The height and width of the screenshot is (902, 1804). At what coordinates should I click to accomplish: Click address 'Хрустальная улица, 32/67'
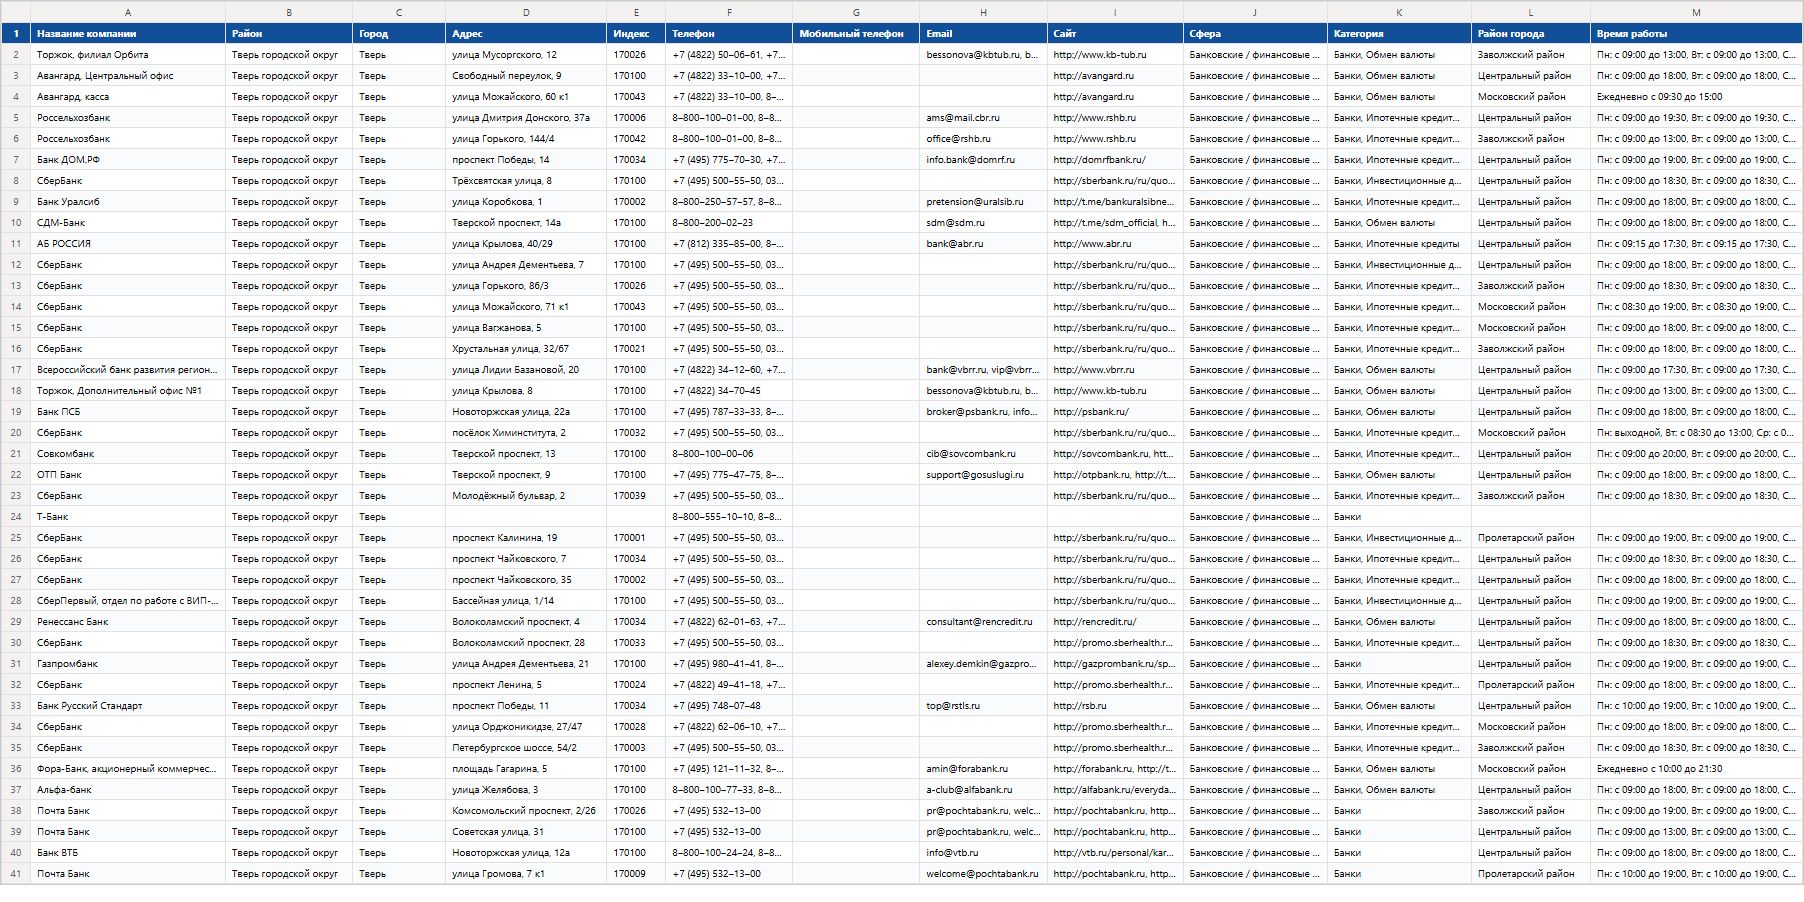pos(526,349)
